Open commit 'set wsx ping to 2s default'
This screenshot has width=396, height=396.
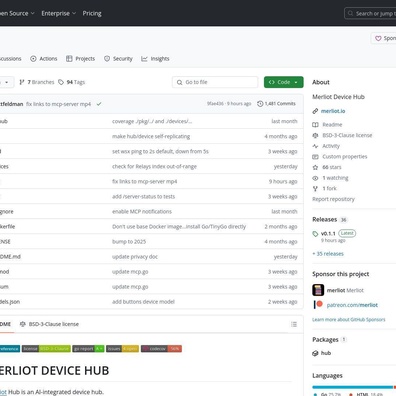pyautogui.click(x=160, y=151)
